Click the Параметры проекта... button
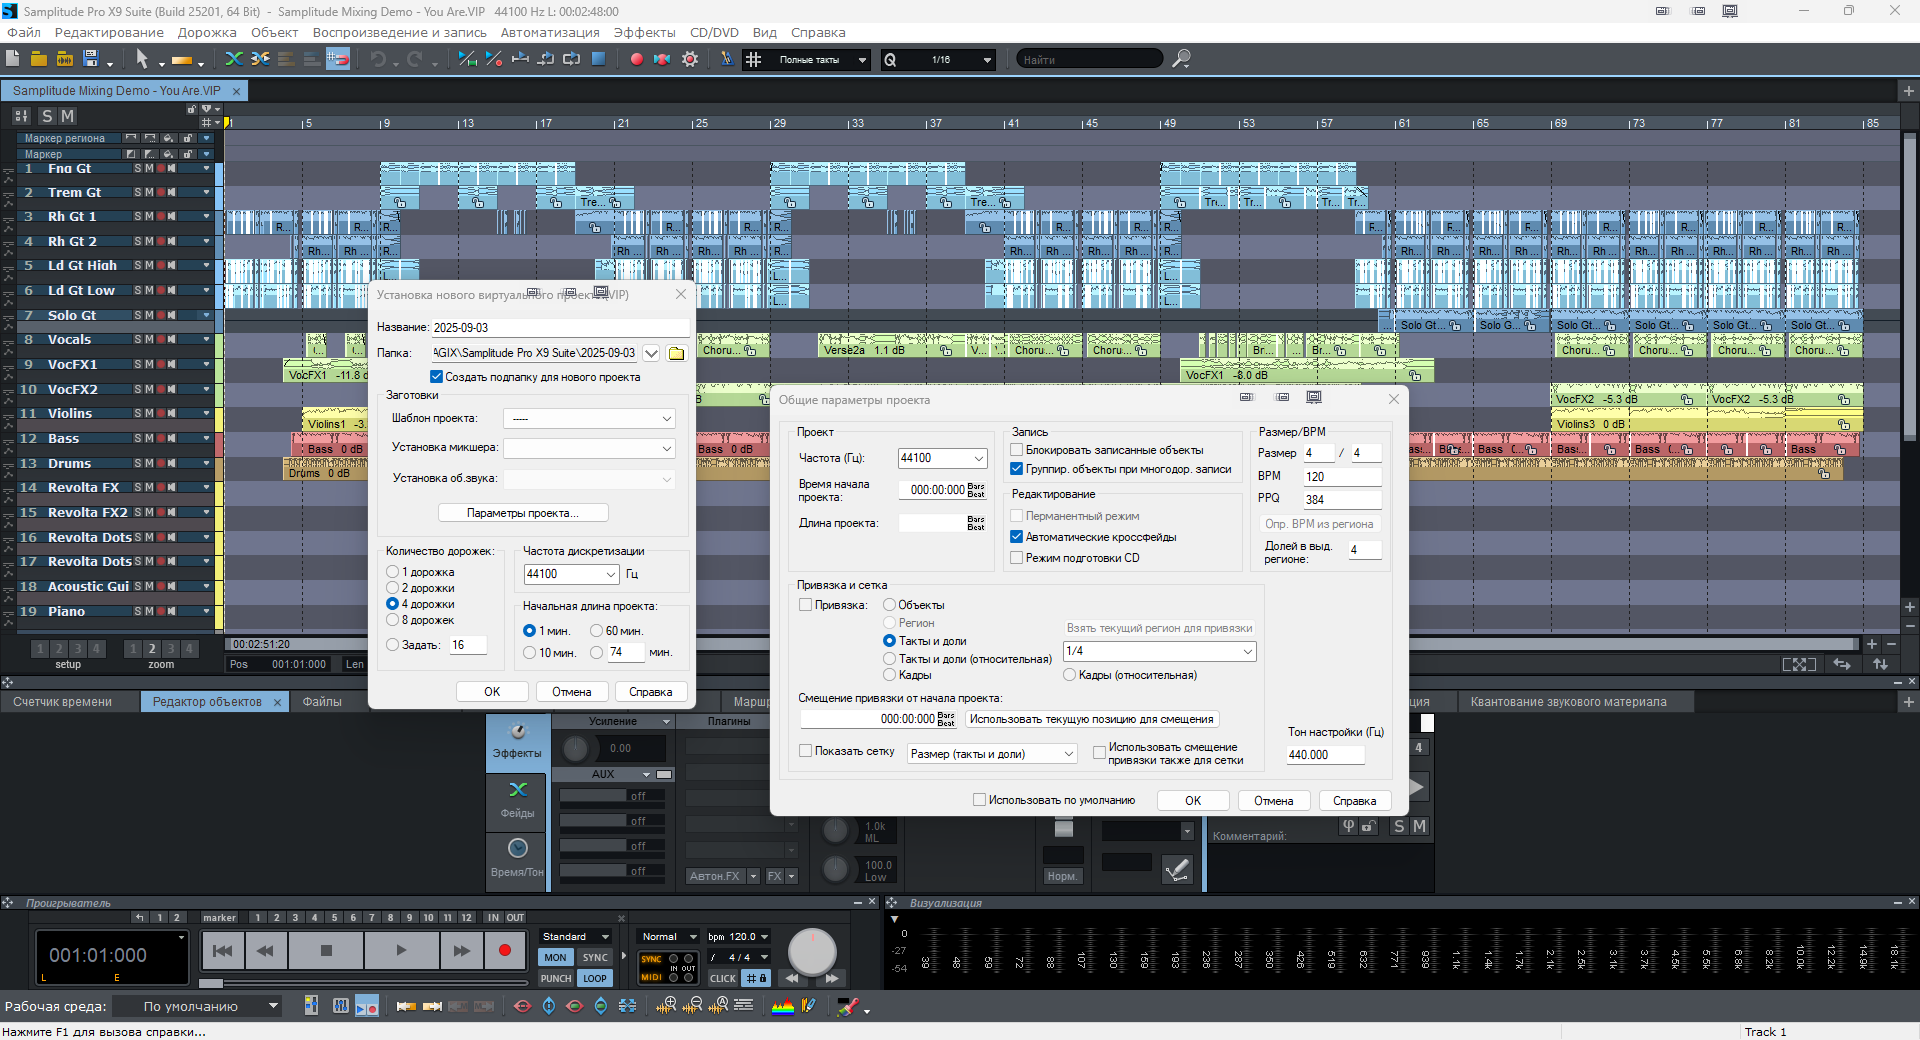This screenshot has height=1040, width=1920. (523, 513)
